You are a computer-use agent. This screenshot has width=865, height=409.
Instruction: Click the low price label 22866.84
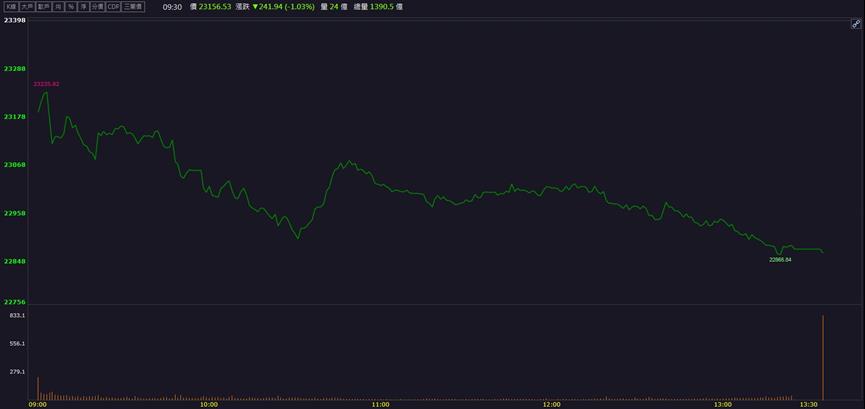pyautogui.click(x=781, y=259)
